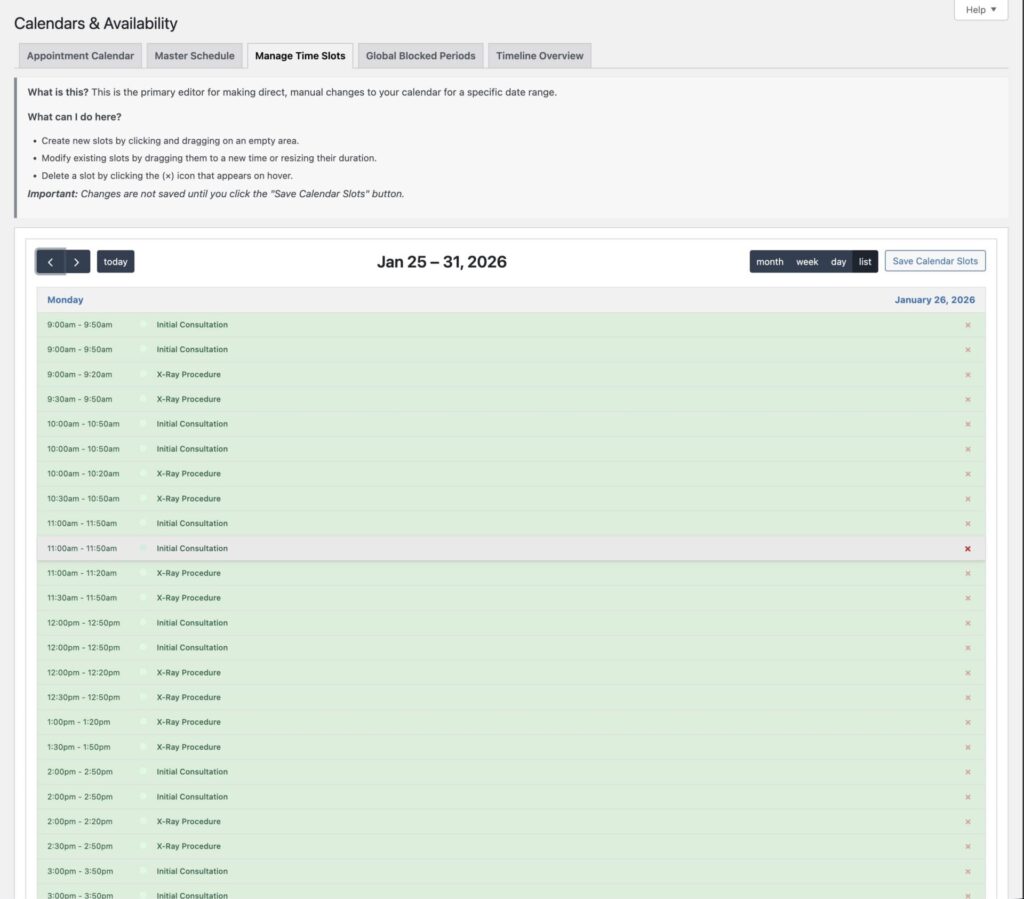Remove the 10:30am - 10:50am X-Ray Procedure slot
This screenshot has width=1024, height=899.
(x=967, y=499)
